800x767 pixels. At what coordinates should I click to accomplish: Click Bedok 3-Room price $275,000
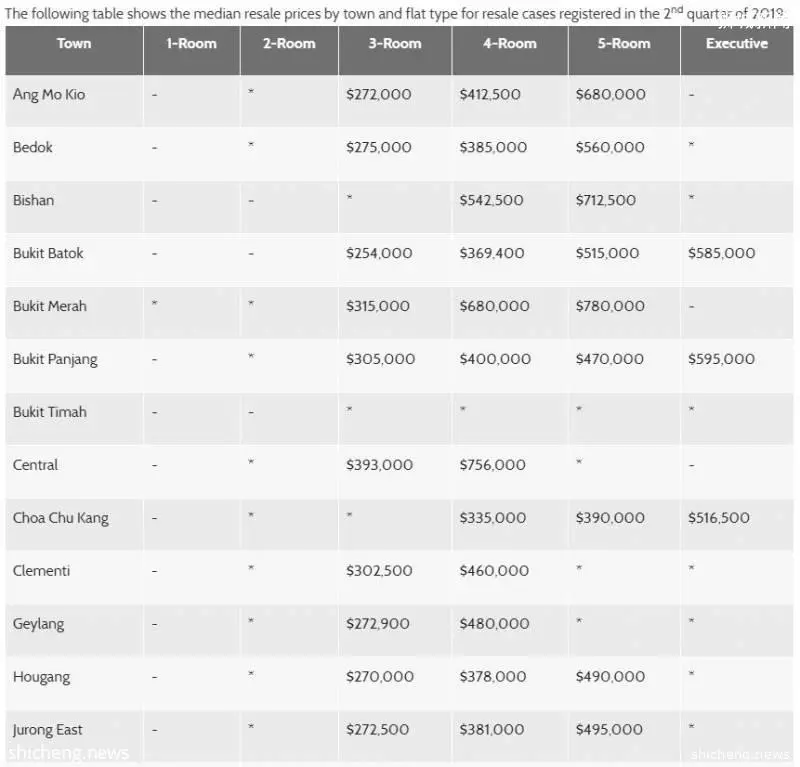tap(379, 147)
